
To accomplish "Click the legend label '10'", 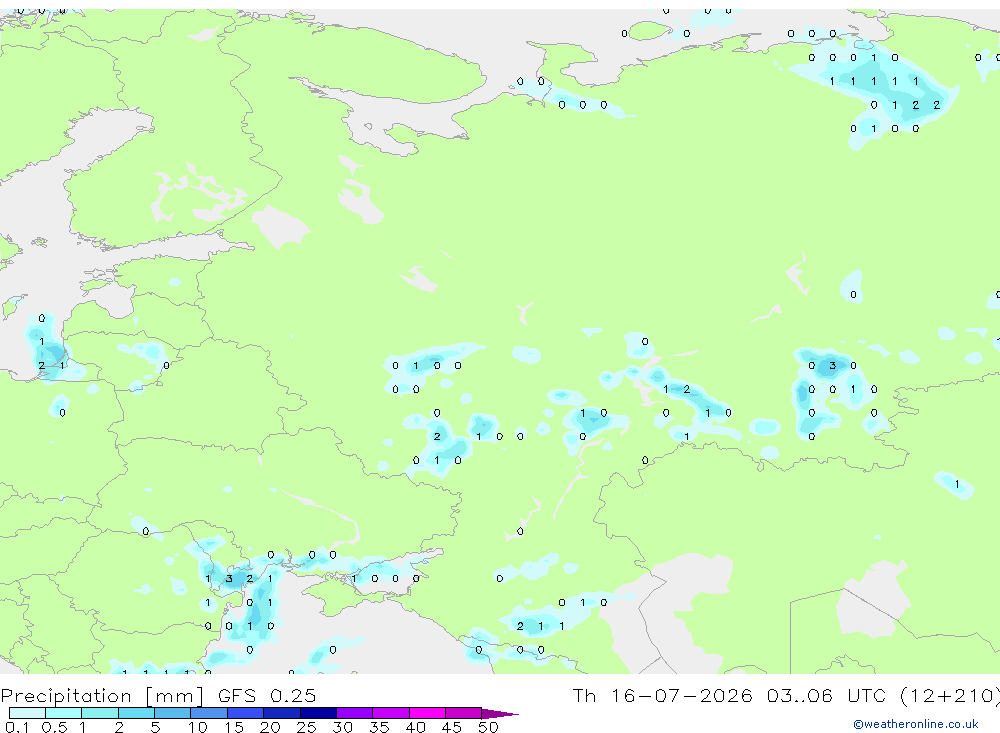I will (198, 727).
